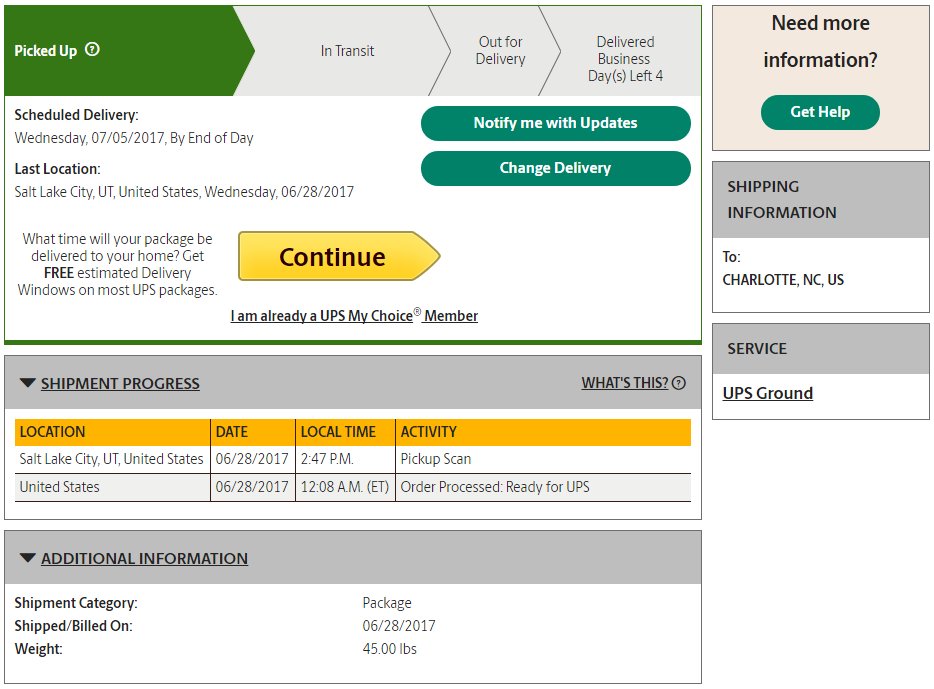934x689 pixels.
Task: Open the ADDITIONAL INFORMATION heading link
Action: pos(144,559)
